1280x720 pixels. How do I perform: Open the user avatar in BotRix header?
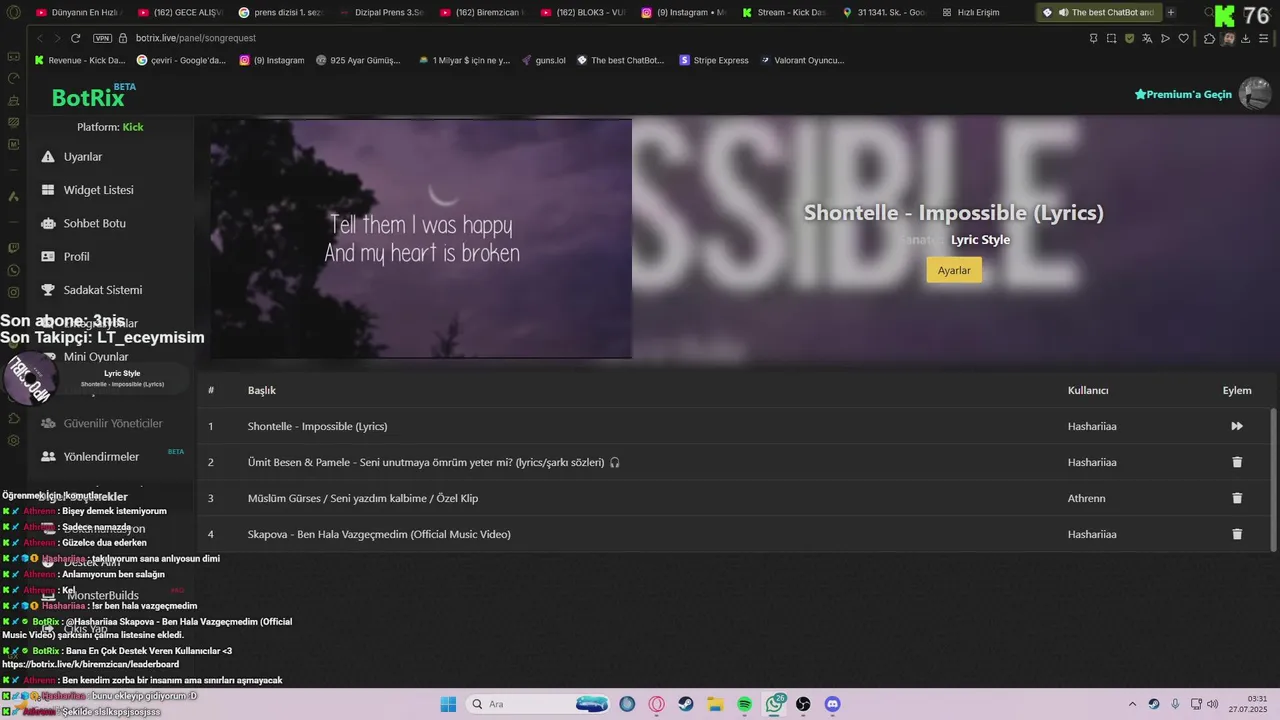point(1254,94)
